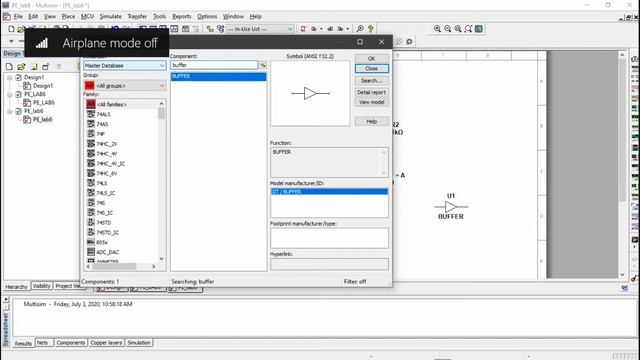Open the All groups dropdown

[124, 86]
